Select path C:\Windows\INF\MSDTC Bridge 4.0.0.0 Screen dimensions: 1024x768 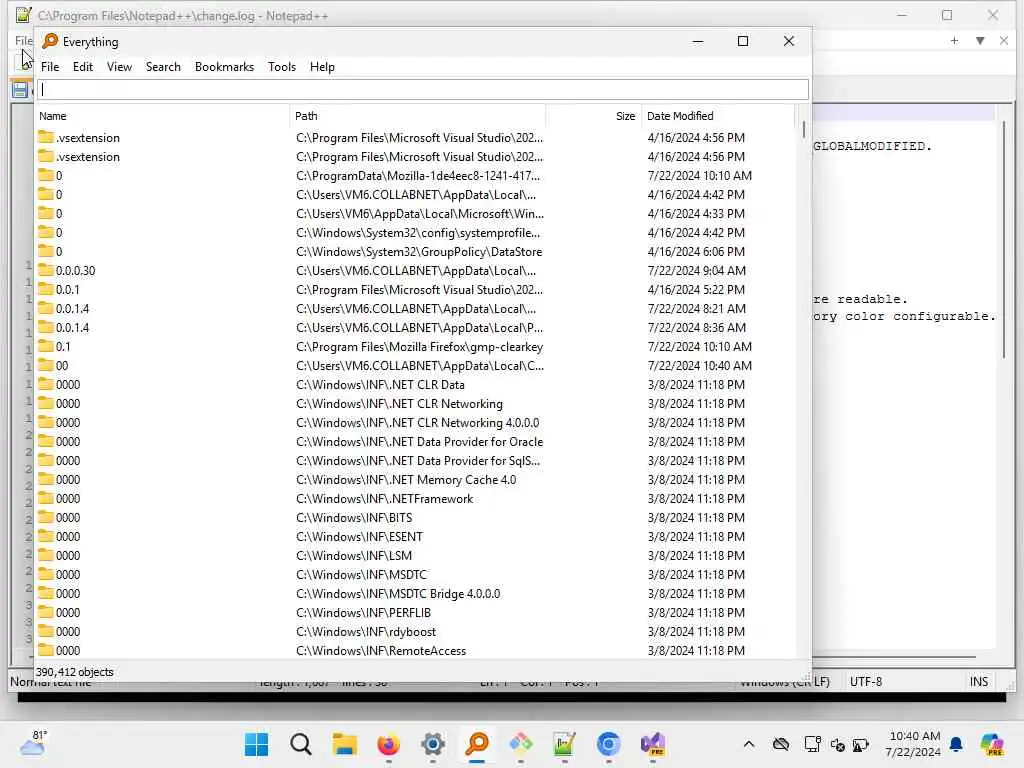coord(398,594)
